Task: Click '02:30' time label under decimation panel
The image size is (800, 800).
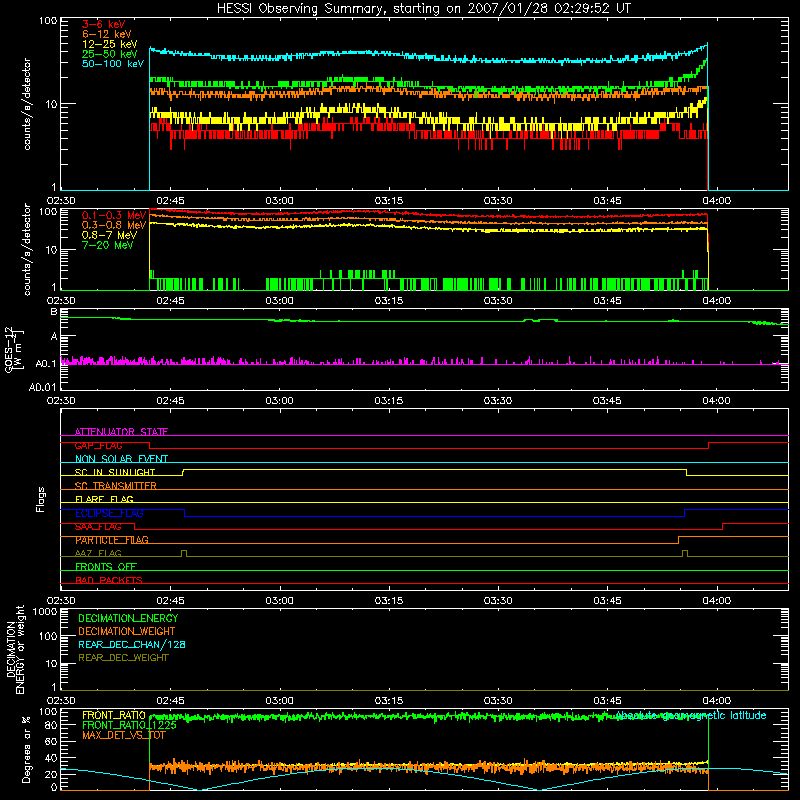Action: (61, 701)
